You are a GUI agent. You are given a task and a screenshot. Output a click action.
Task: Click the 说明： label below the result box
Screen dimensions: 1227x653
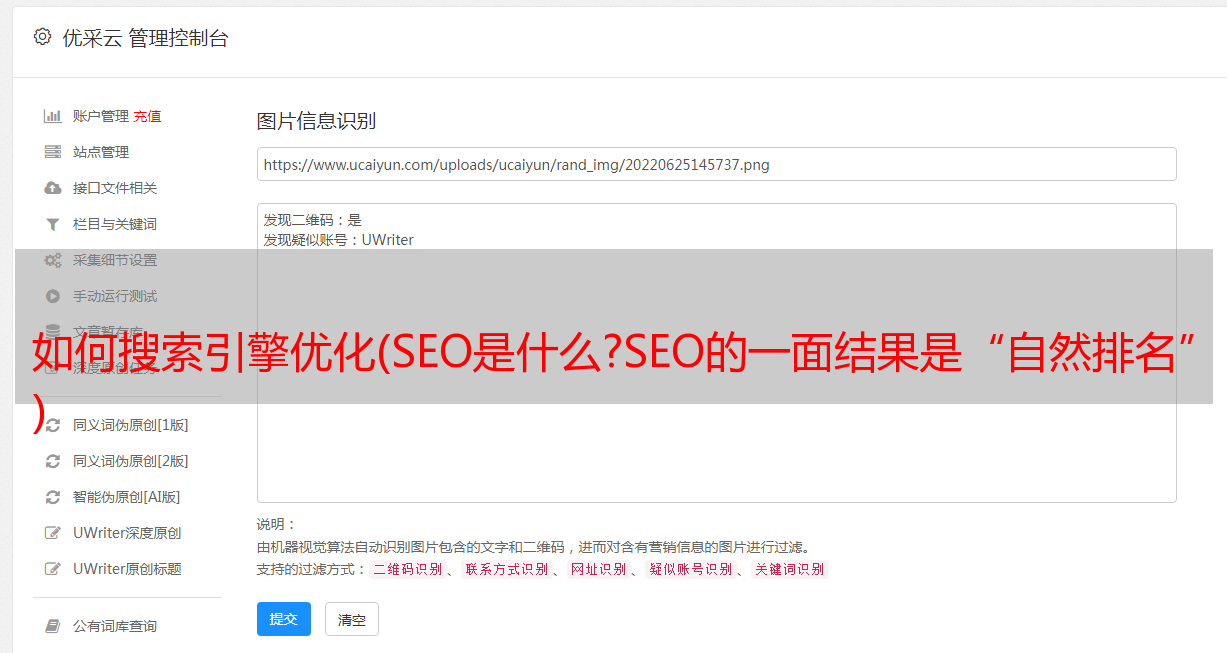[x=277, y=525]
